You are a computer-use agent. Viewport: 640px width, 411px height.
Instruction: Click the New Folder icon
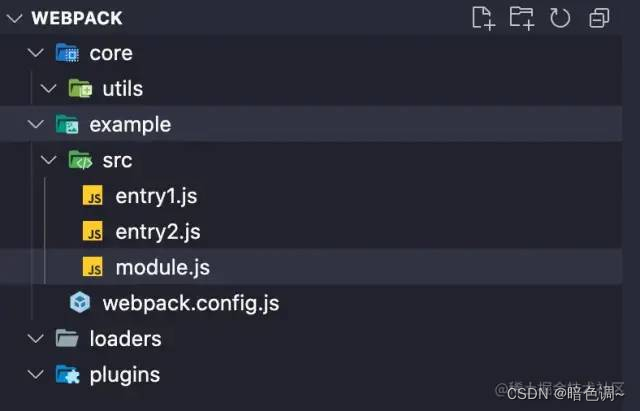coord(522,18)
